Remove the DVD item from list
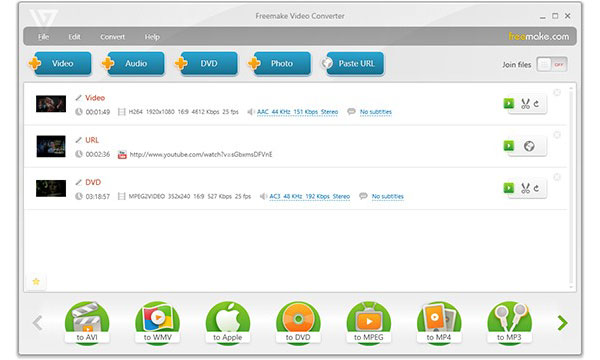Viewport: 600px width, 360px height. (557, 177)
